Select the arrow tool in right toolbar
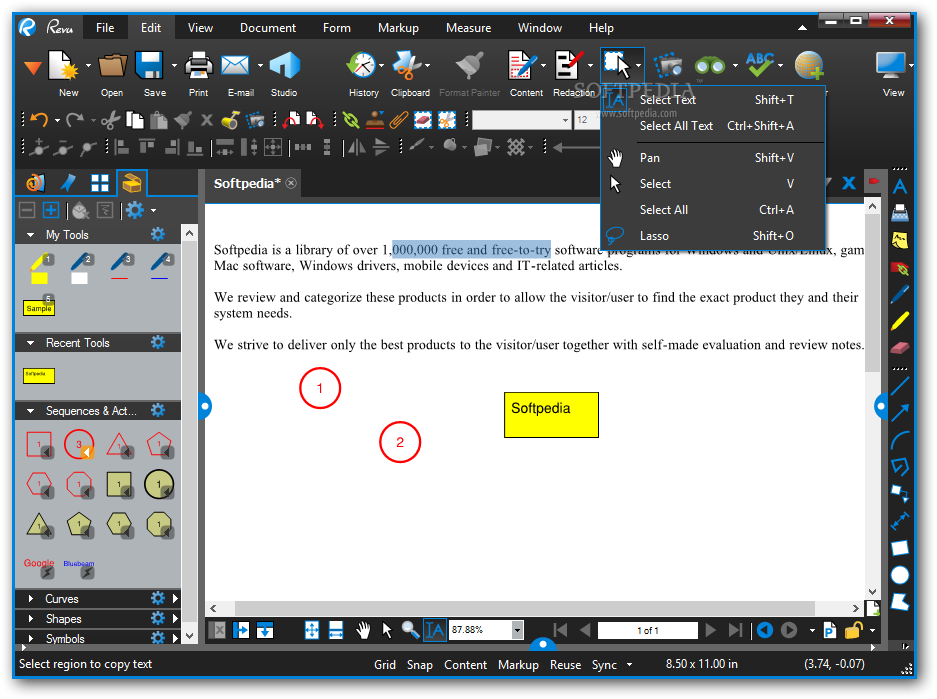Screen dimensions: 937x699 coord(900,413)
